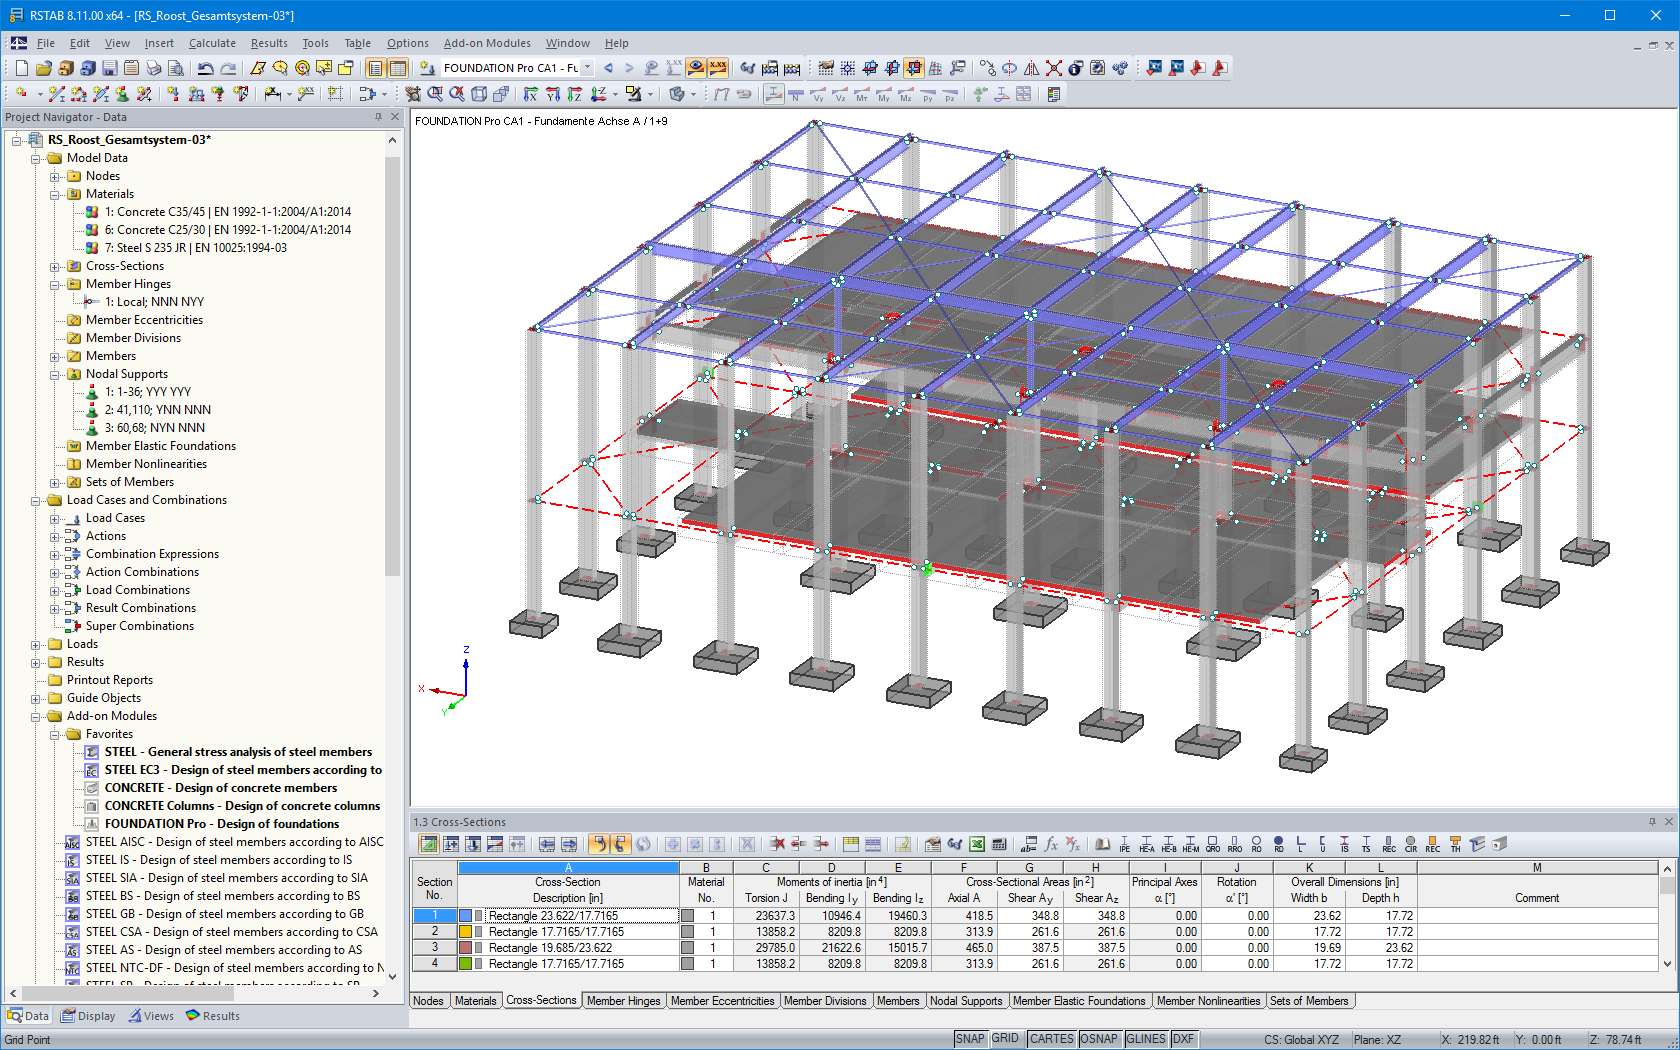Switch to the Member Hinges tab
1680x1050 pixels.
click(x=624, y=1000)
